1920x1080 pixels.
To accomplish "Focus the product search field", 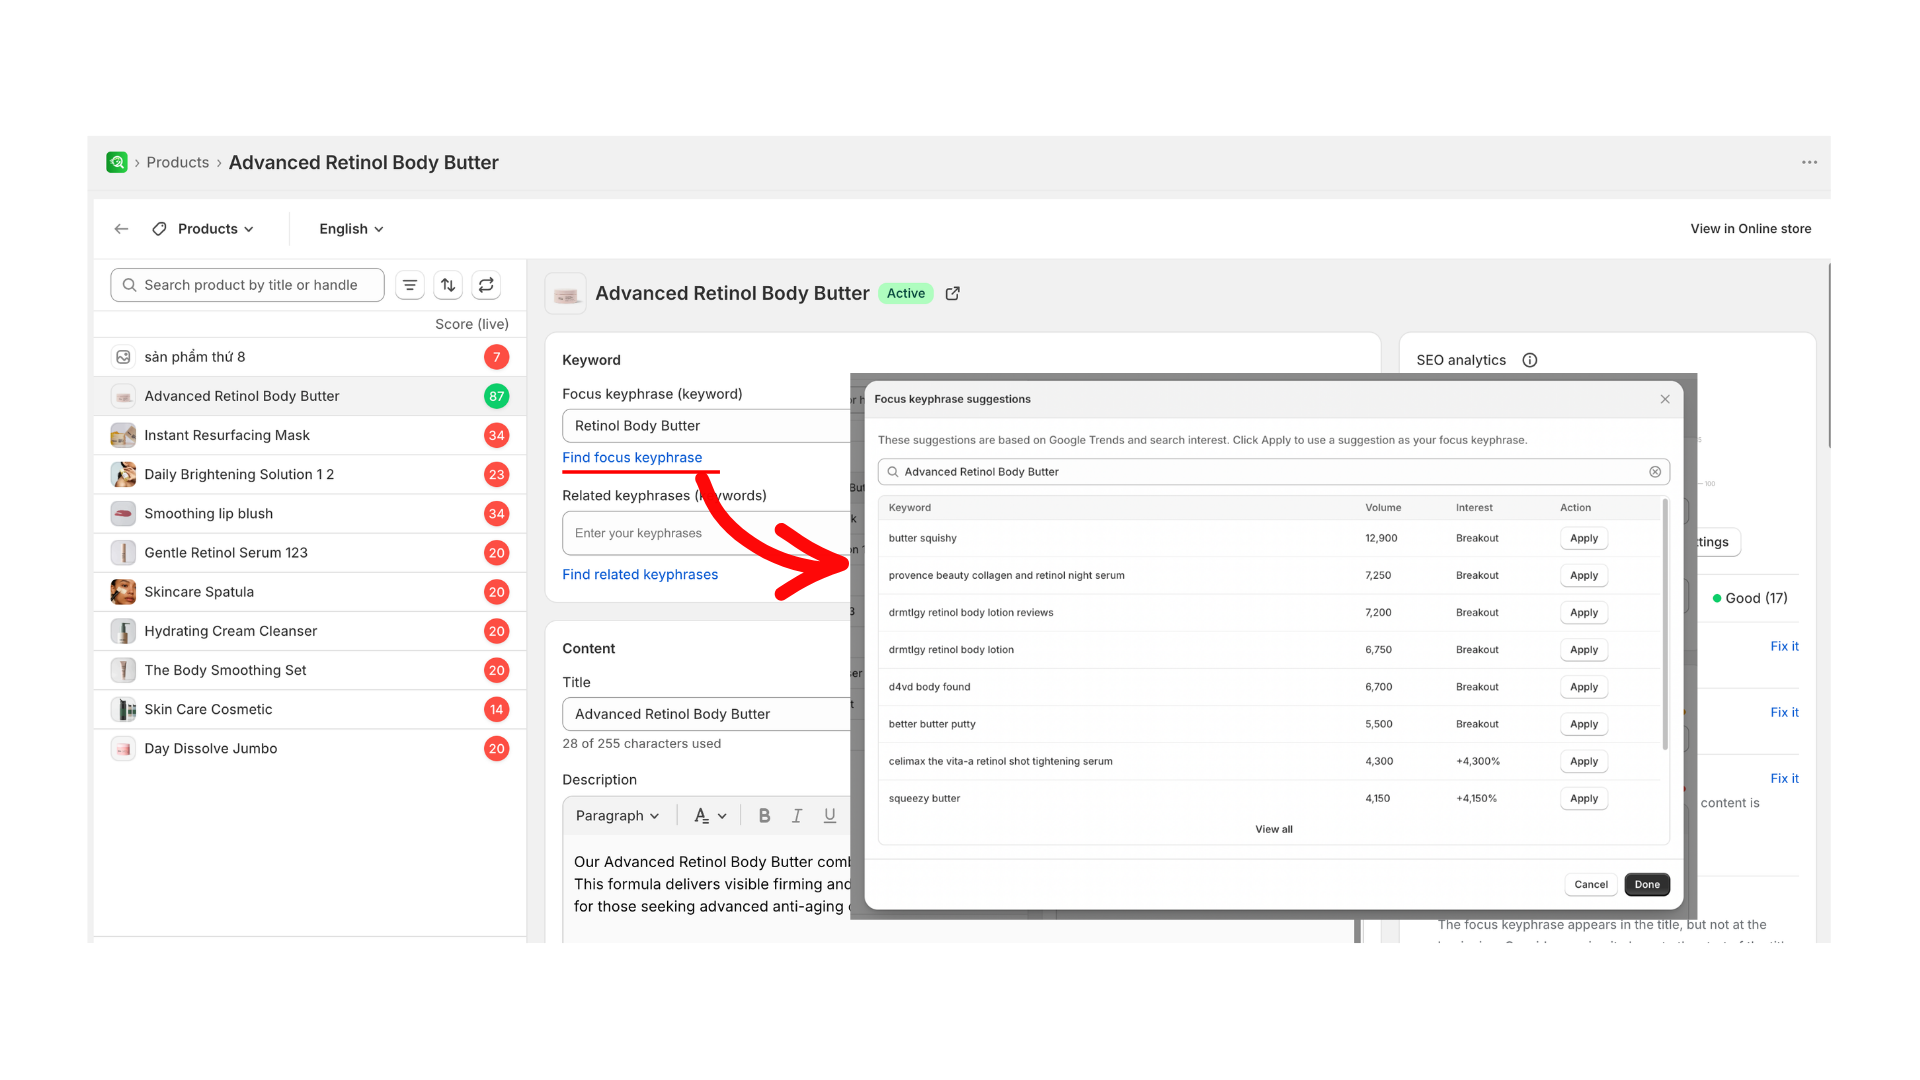I will coord(247,285).
